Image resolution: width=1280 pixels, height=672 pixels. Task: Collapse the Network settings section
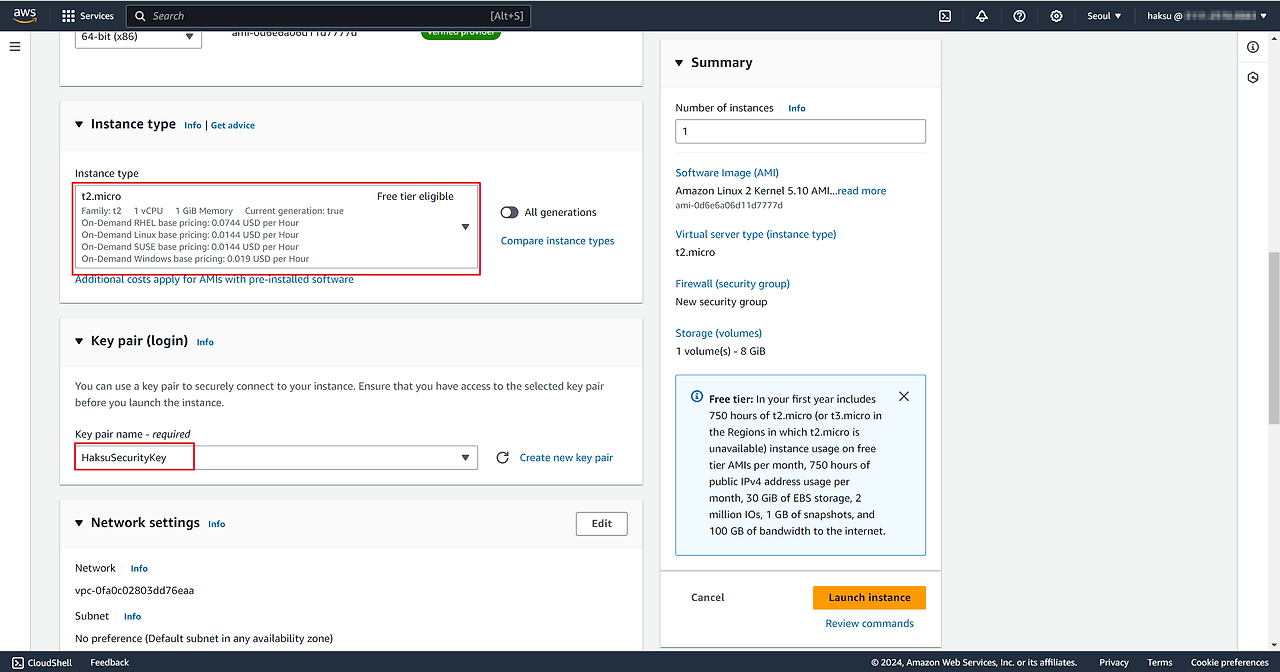pyautogui.click(x=80, y=523)
